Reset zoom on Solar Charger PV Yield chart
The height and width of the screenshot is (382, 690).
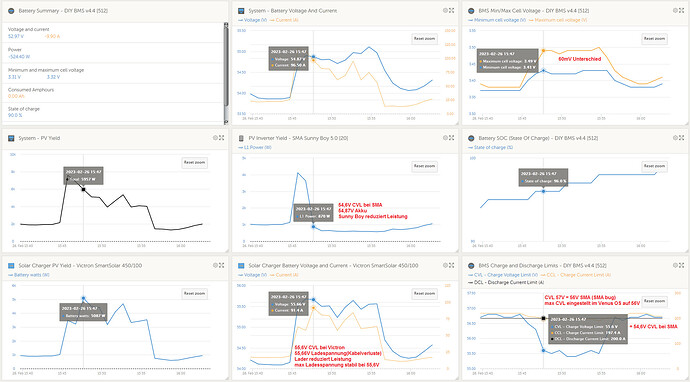[194, 294]
